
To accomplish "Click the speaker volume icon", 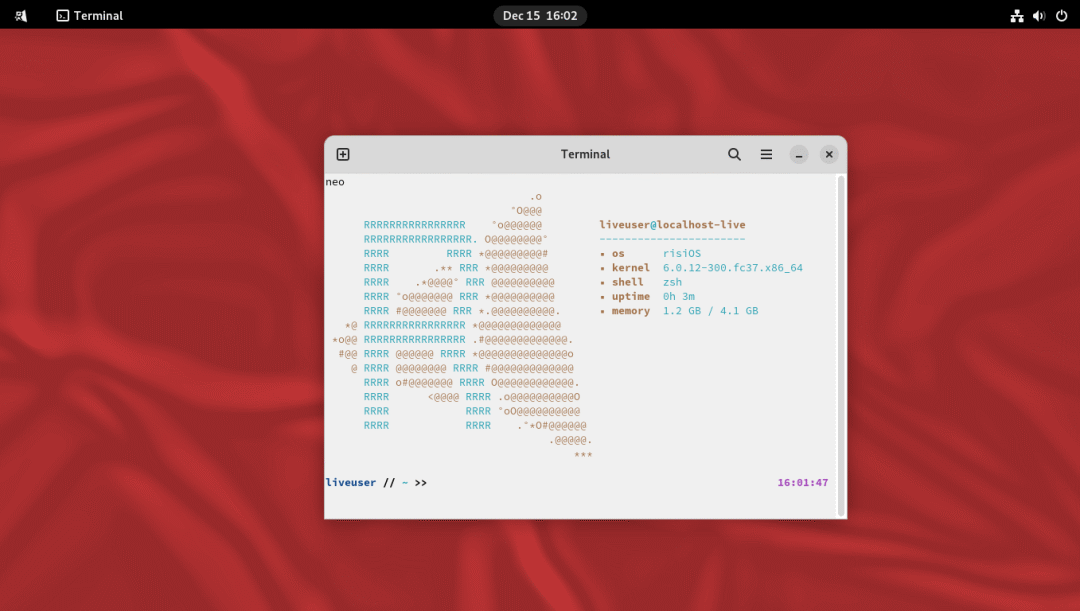I will tap(1040, 15).
